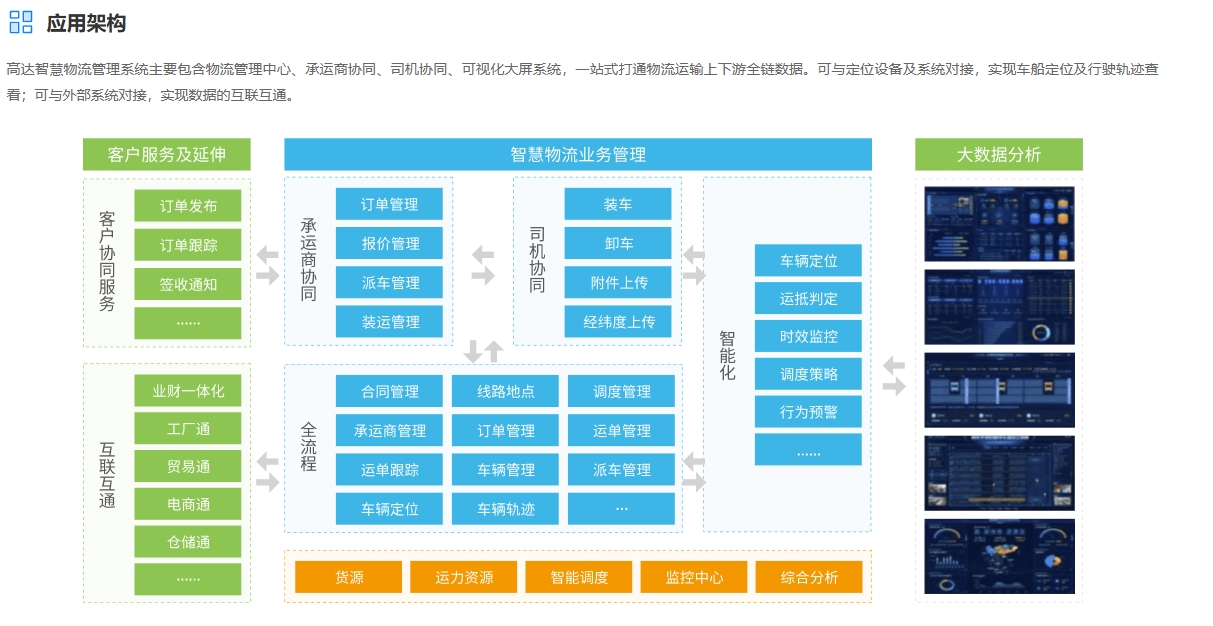Viewport: 1213px width, 626px height.
Task: Click the ellipsis box below 行为预警
Action: point(808,449)
